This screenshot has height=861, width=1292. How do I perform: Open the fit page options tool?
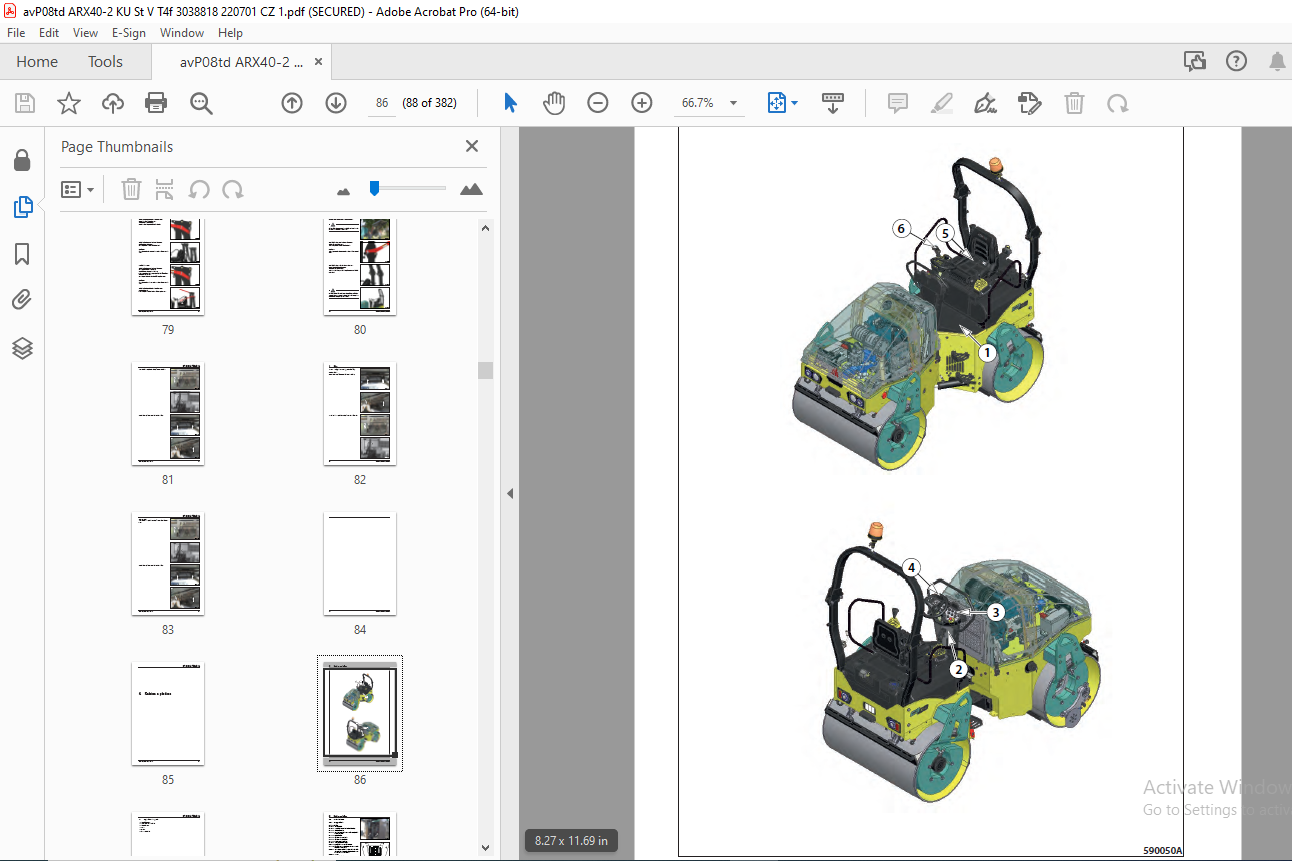(x=777, y=103)
